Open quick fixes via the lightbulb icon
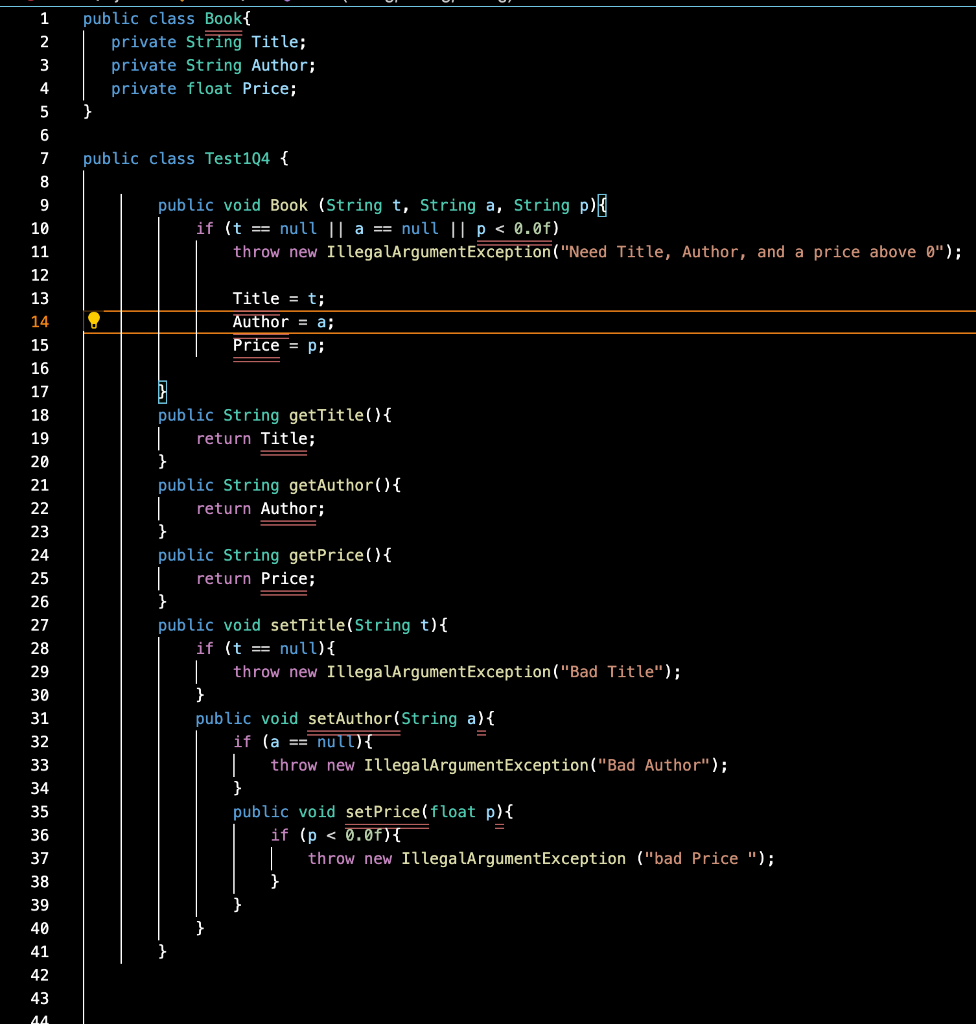The image size is (976, 1024). point(94,320)
